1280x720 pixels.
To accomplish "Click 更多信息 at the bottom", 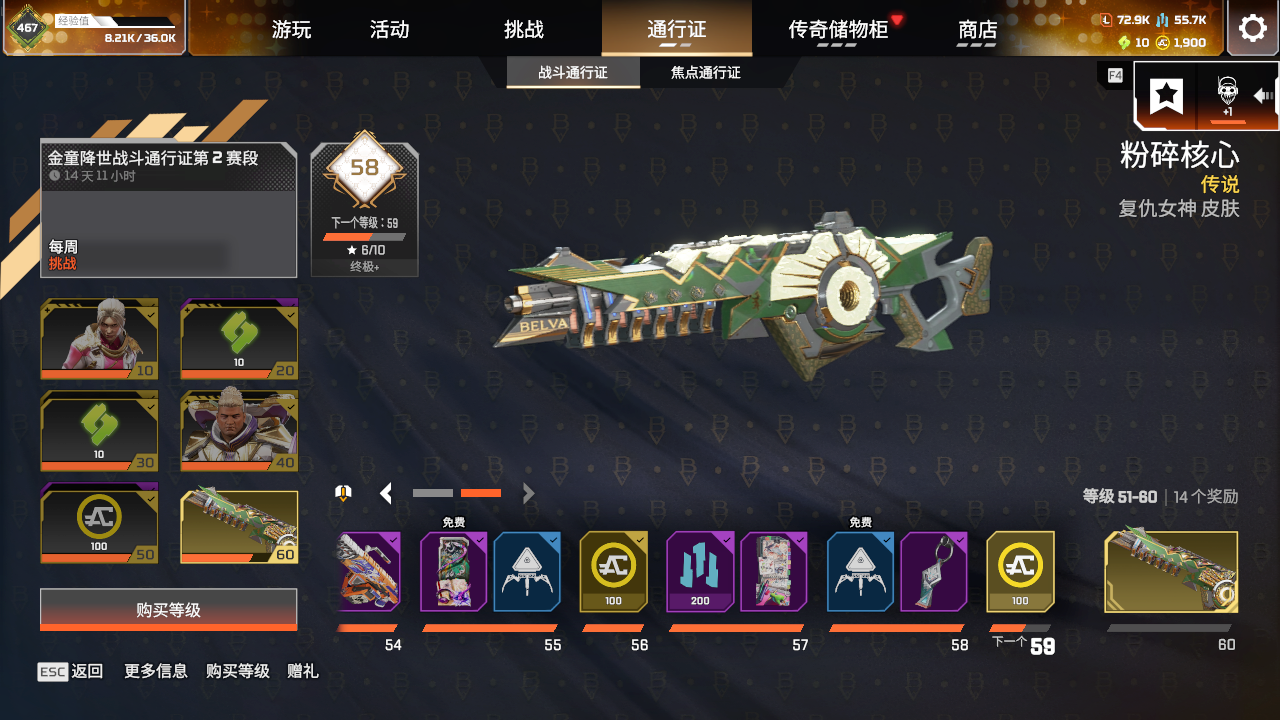I will click(x=155, y=671).
